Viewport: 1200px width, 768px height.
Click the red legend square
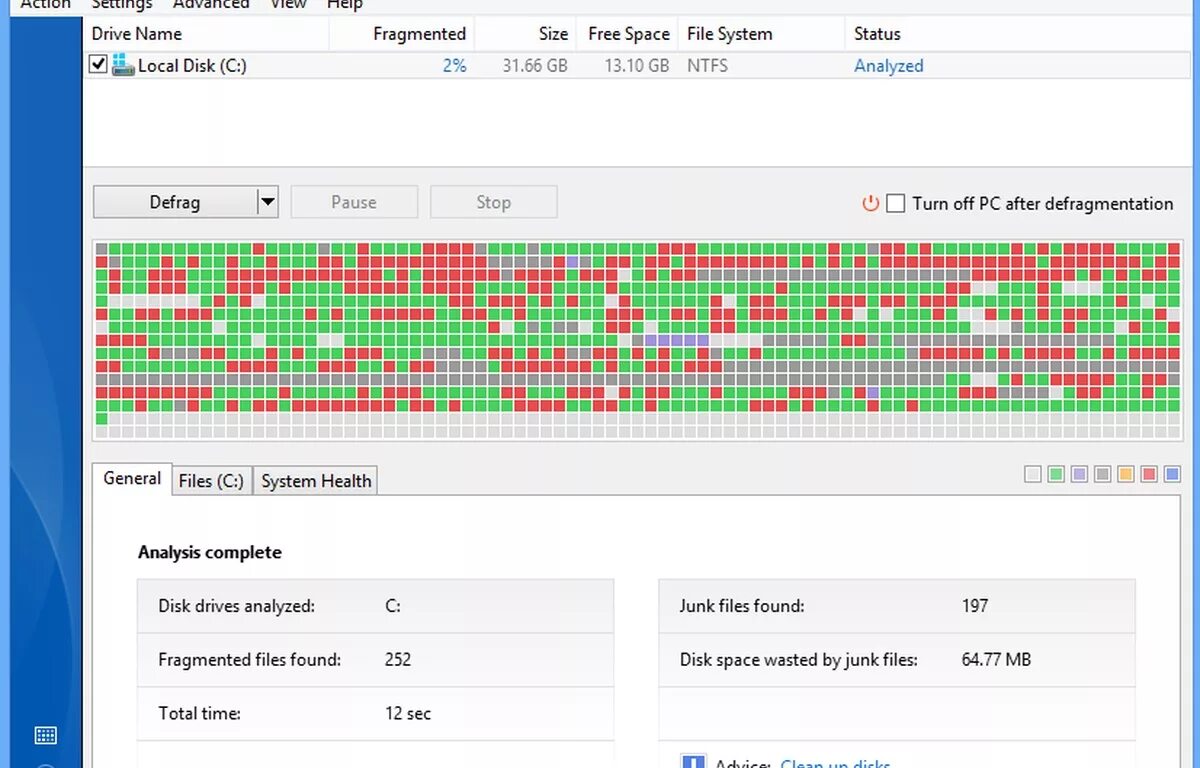click(x=1149, y=474)
